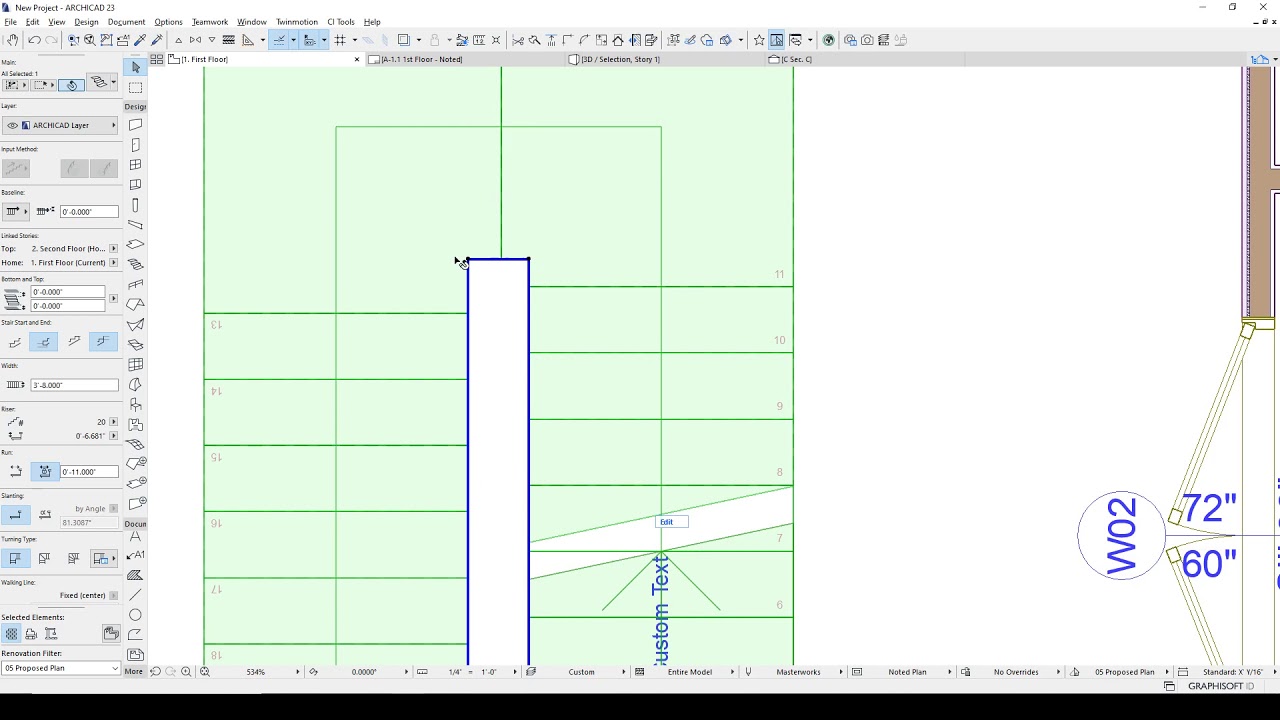Choose the fourth Stair Start and End option
The height and width of the screenshot is (720, 1280).
click(103, 342)
